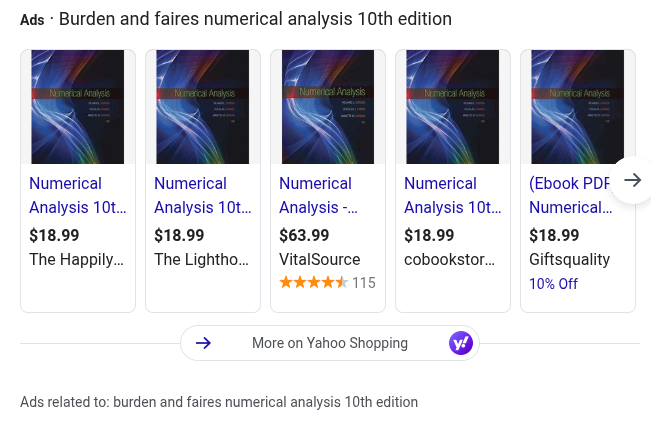This screenshot has height=429, width=651.
Task: Click the cobookstor listing's book cover image
Action: coord(453,107)
